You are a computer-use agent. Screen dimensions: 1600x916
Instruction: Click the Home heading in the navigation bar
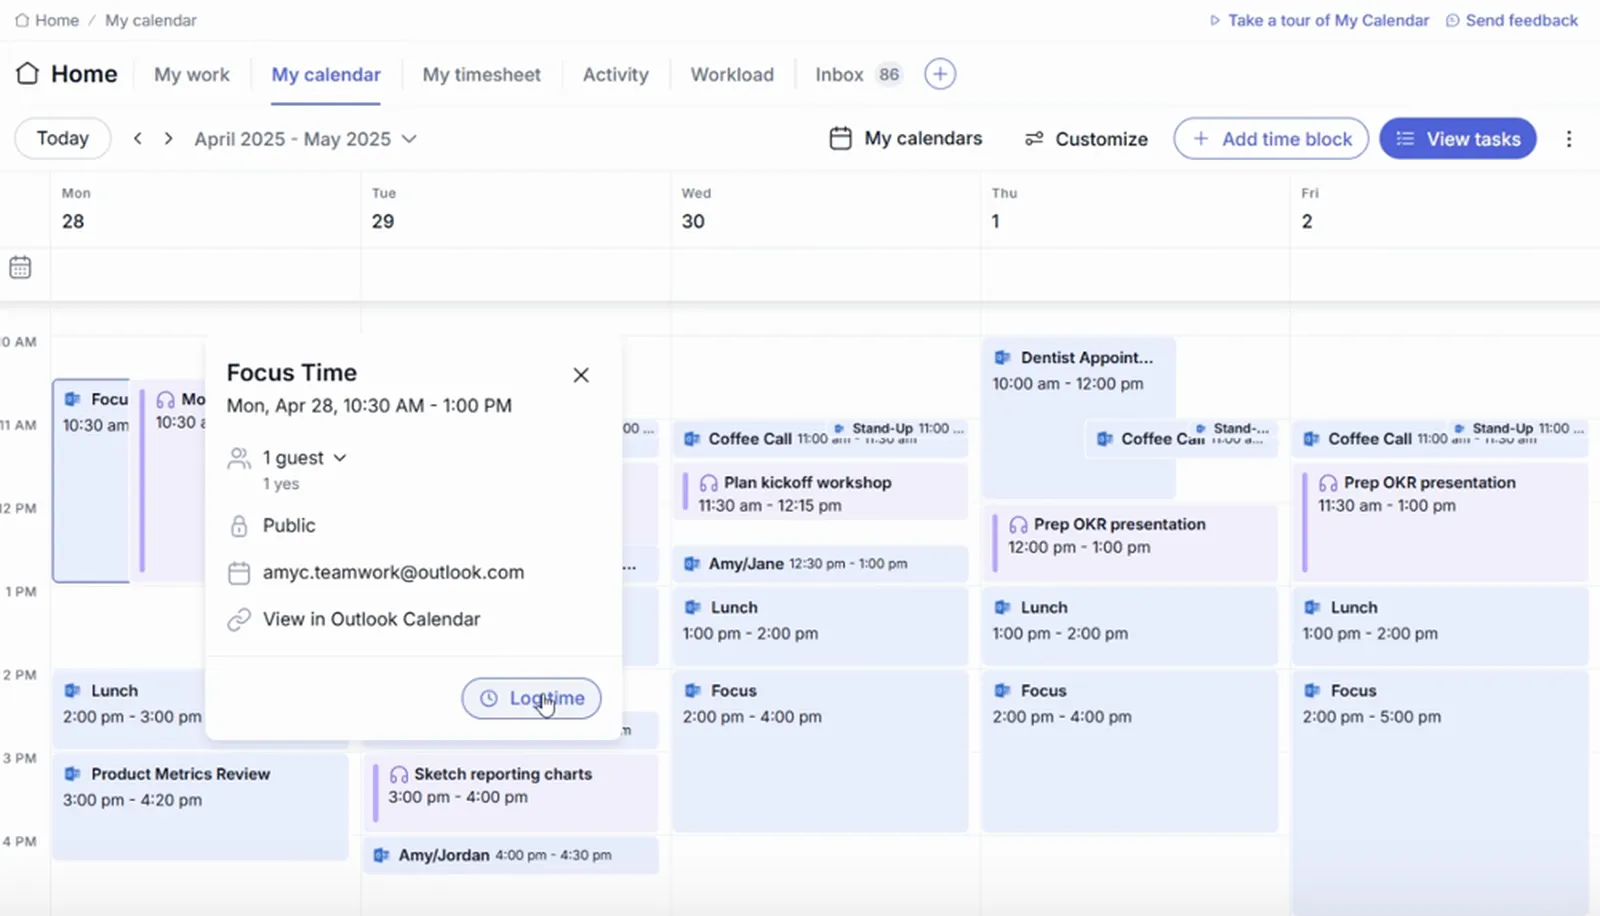84,74
